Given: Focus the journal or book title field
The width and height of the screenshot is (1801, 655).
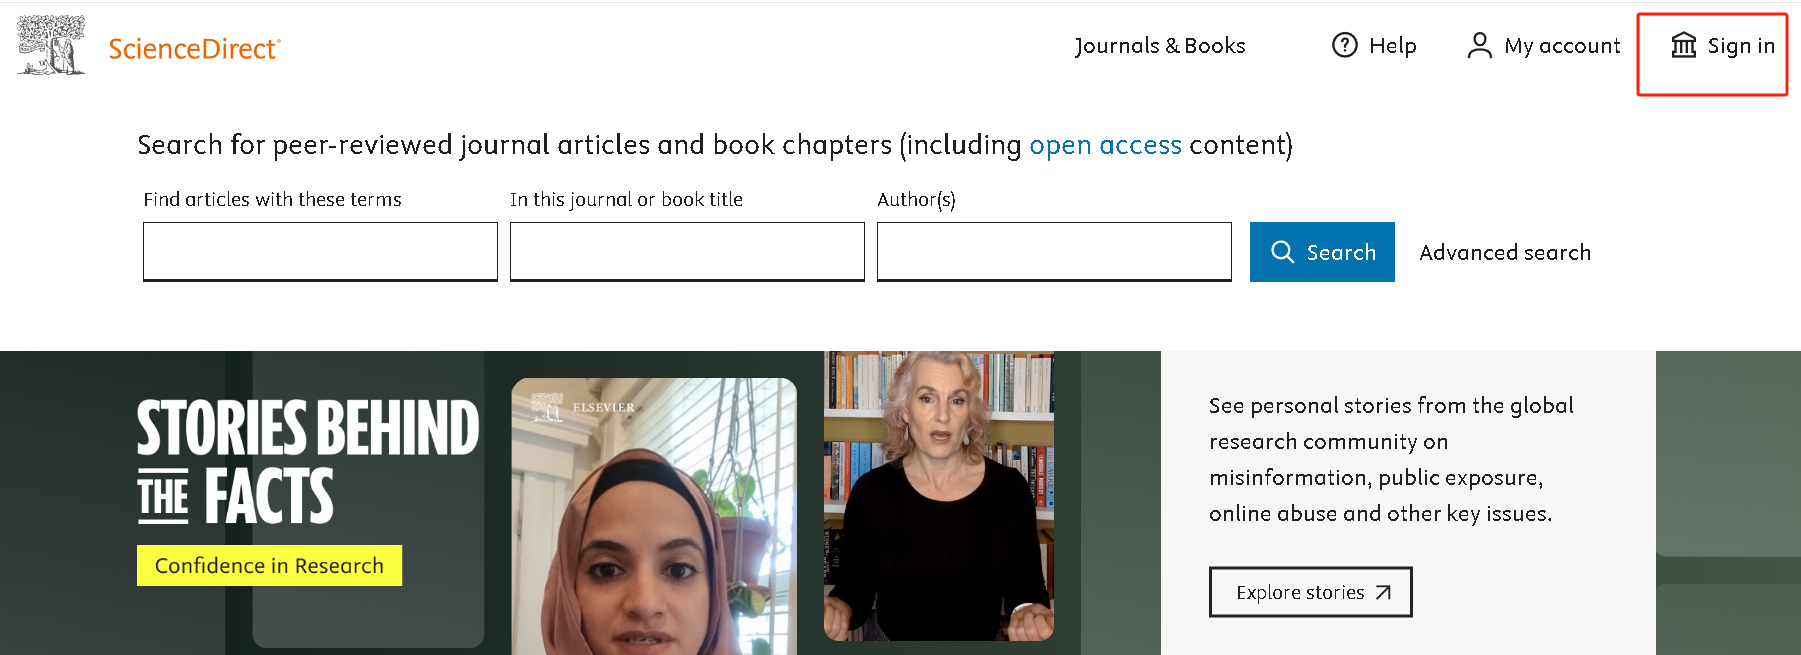Looking at the screenshot, I should pyautogui.click(x=687, y=251).
